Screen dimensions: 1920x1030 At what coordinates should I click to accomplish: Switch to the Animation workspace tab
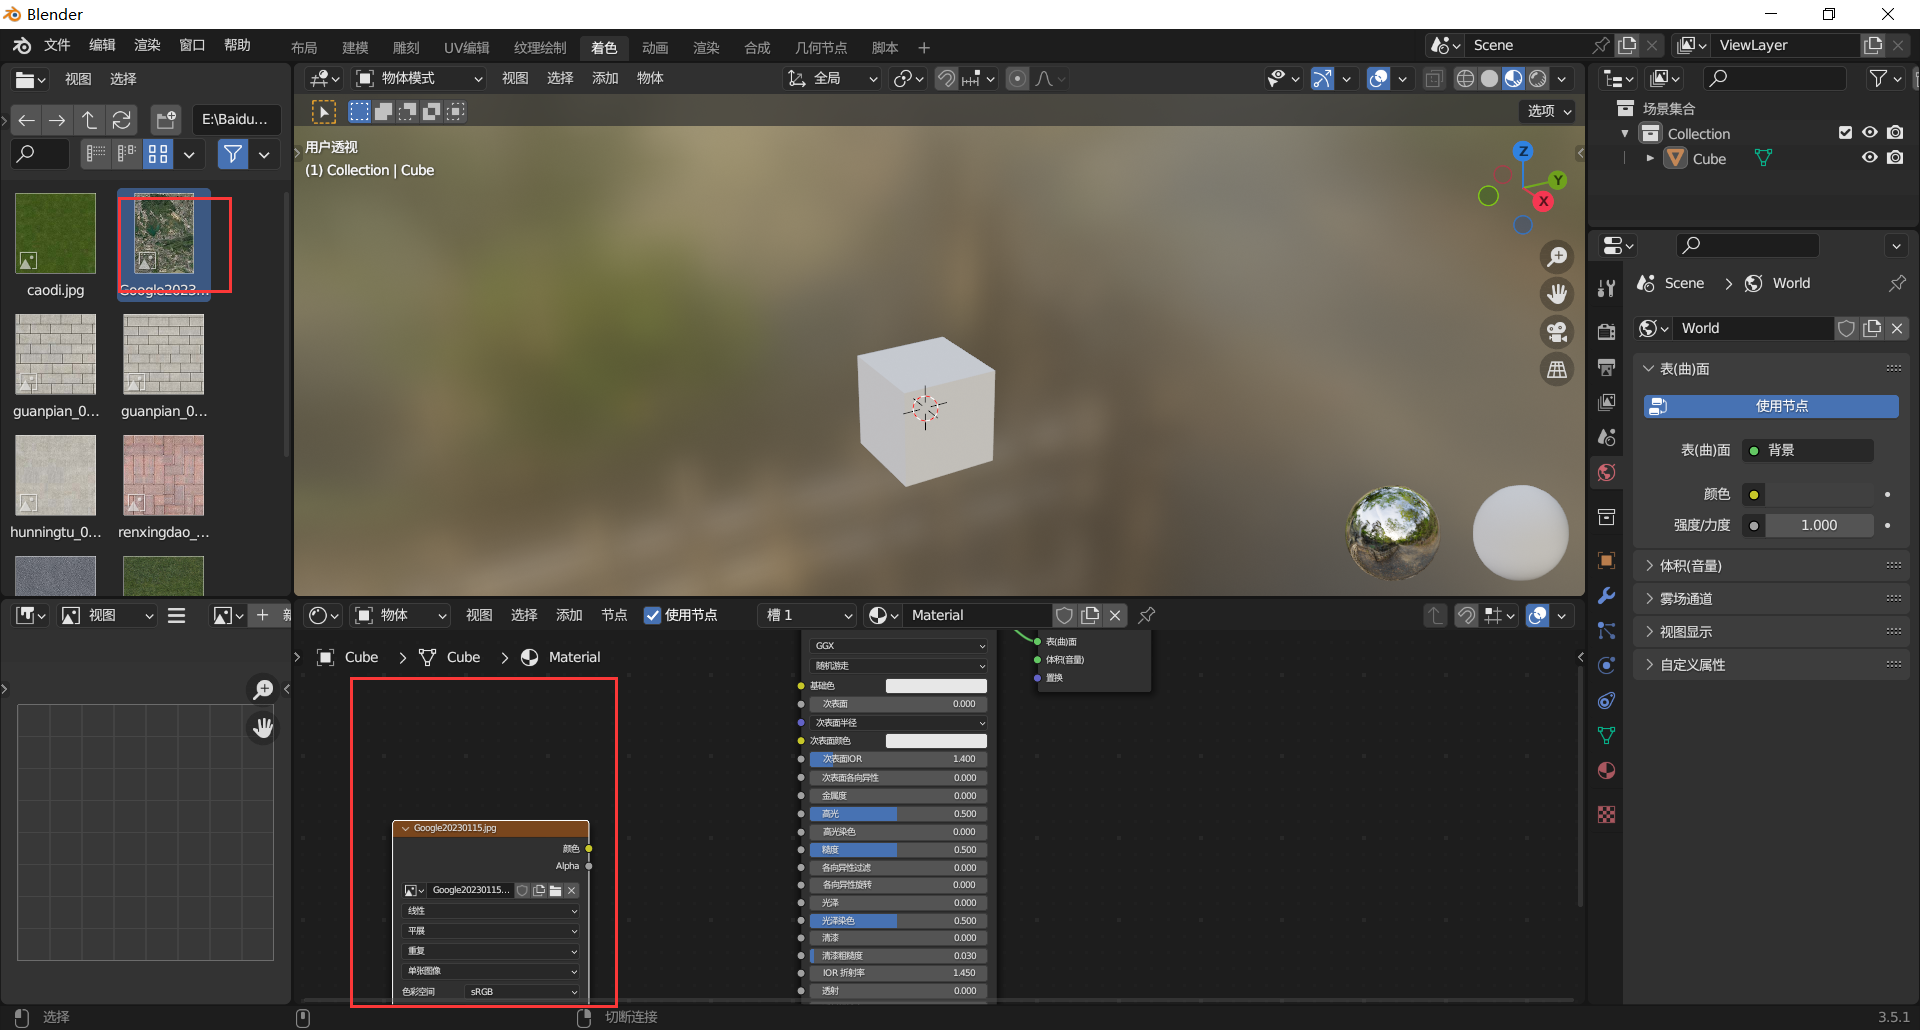(x=655, y=48)
